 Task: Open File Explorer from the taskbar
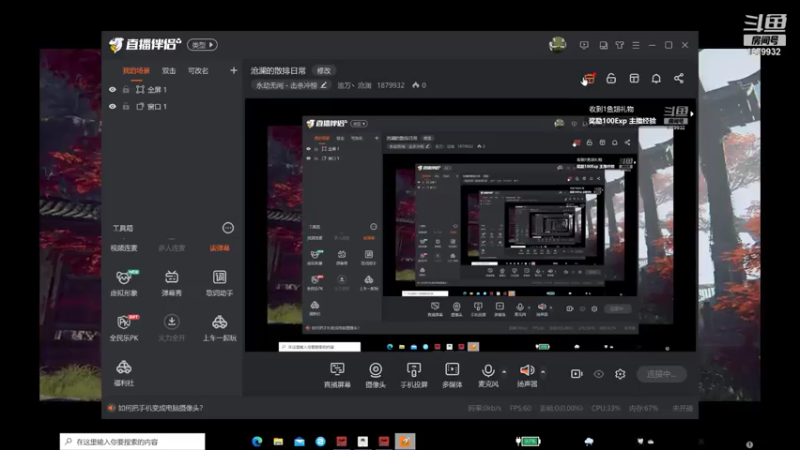278,442
